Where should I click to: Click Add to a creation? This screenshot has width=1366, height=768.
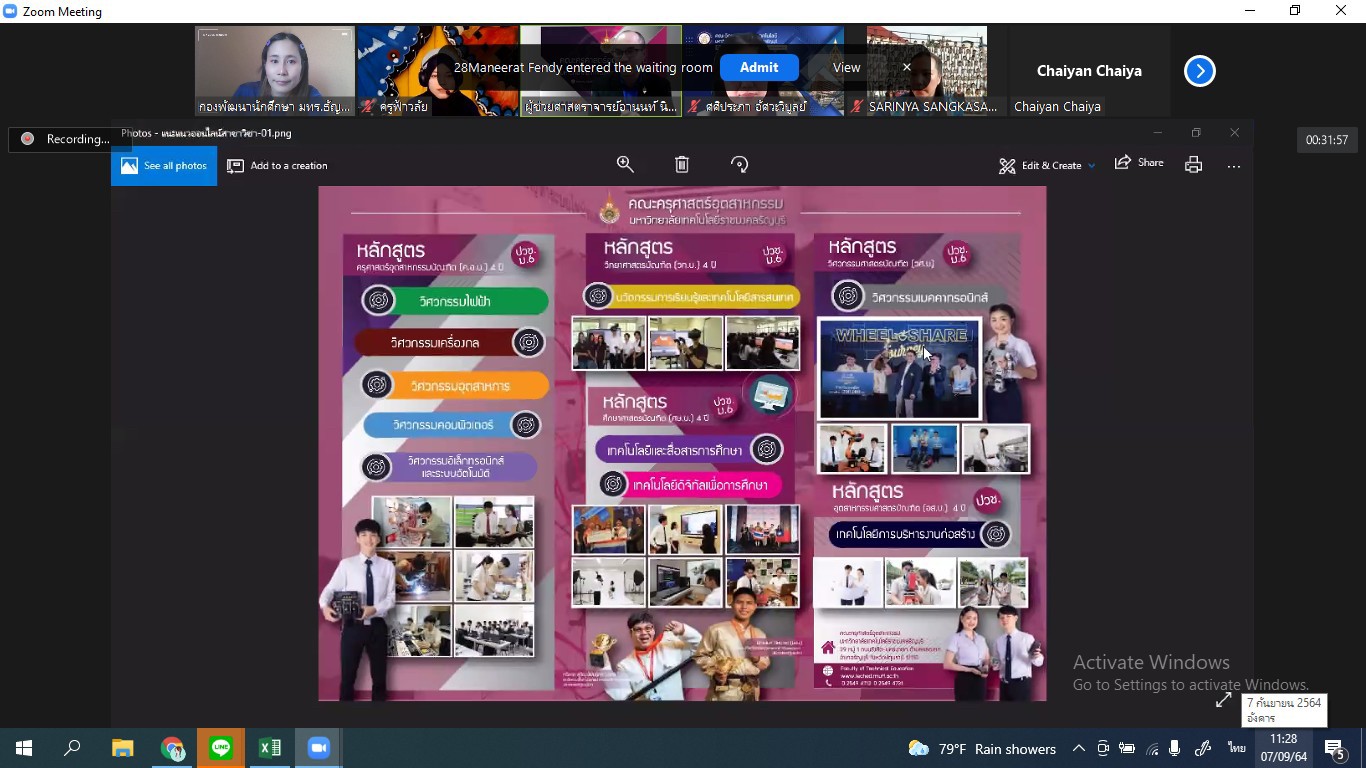pyautogui.click(x=277, y=166)
